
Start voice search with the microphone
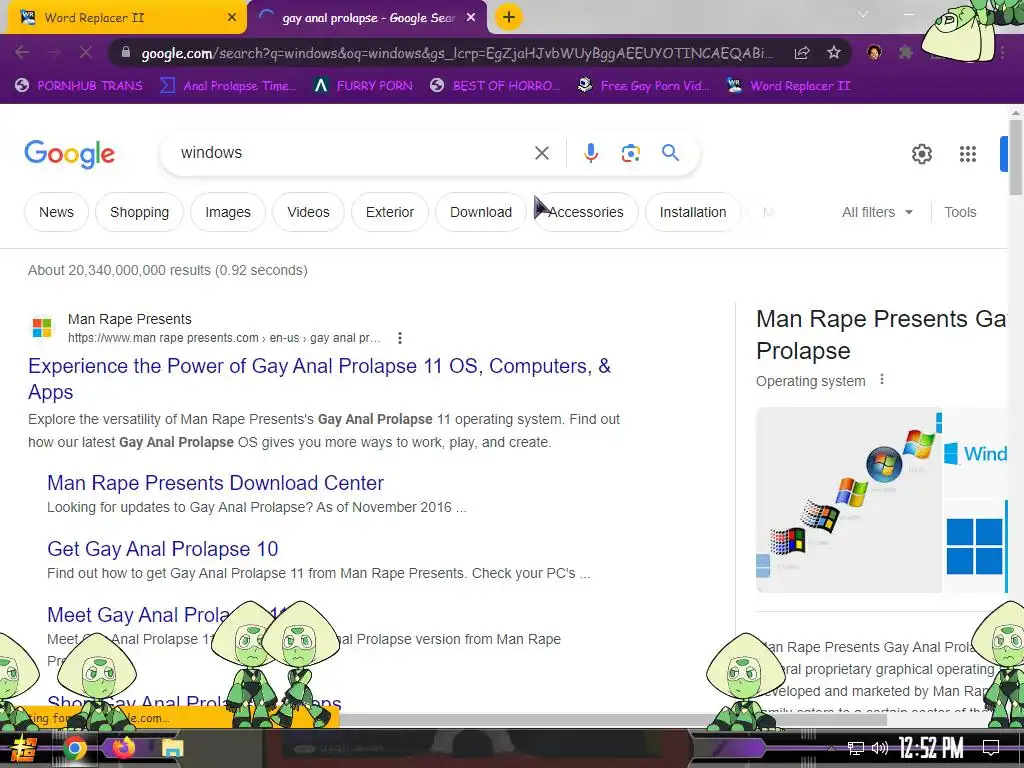click(x=590, y=153)
